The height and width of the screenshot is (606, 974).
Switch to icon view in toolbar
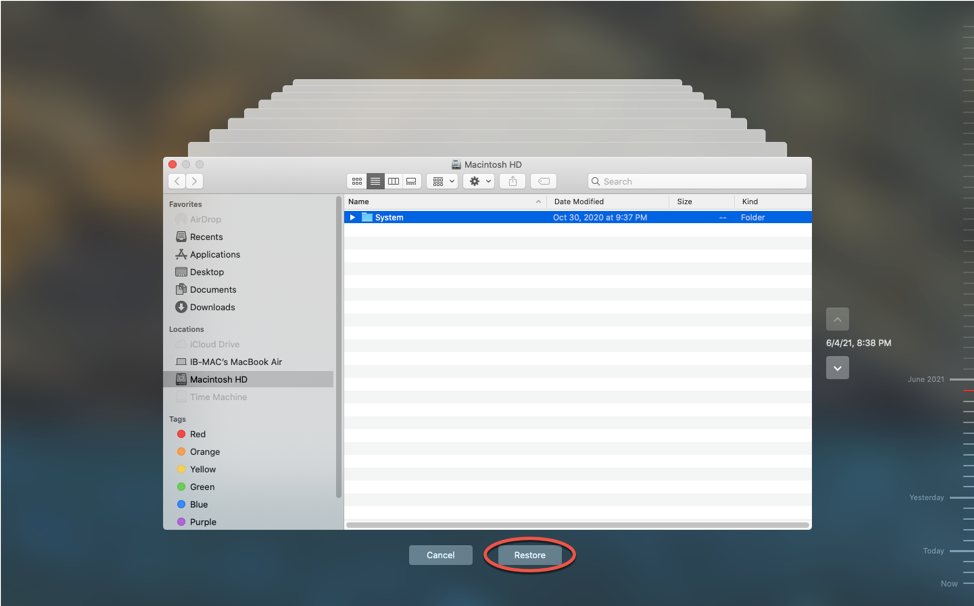[x=357, y=181]
